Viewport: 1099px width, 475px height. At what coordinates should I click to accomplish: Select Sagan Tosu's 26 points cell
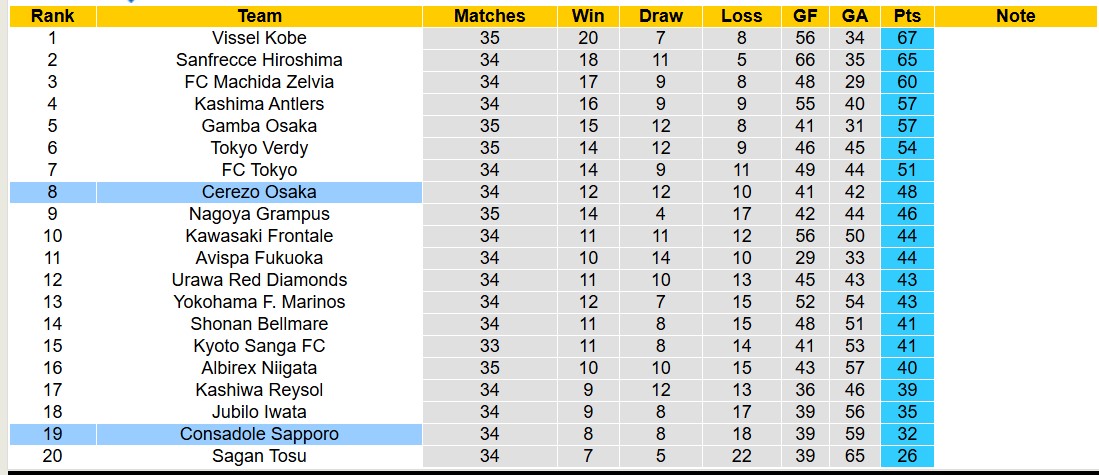[x=908, y=456]
